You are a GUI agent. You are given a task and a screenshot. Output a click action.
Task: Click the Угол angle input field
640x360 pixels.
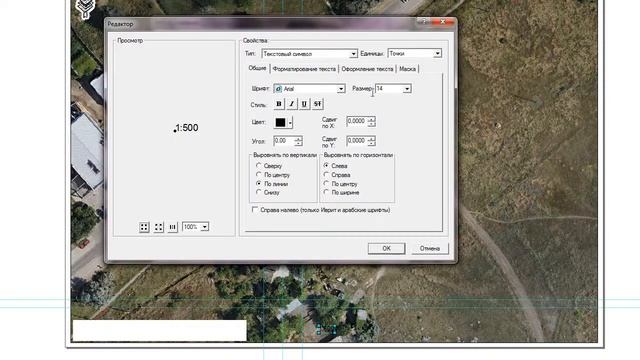[284, 141]
